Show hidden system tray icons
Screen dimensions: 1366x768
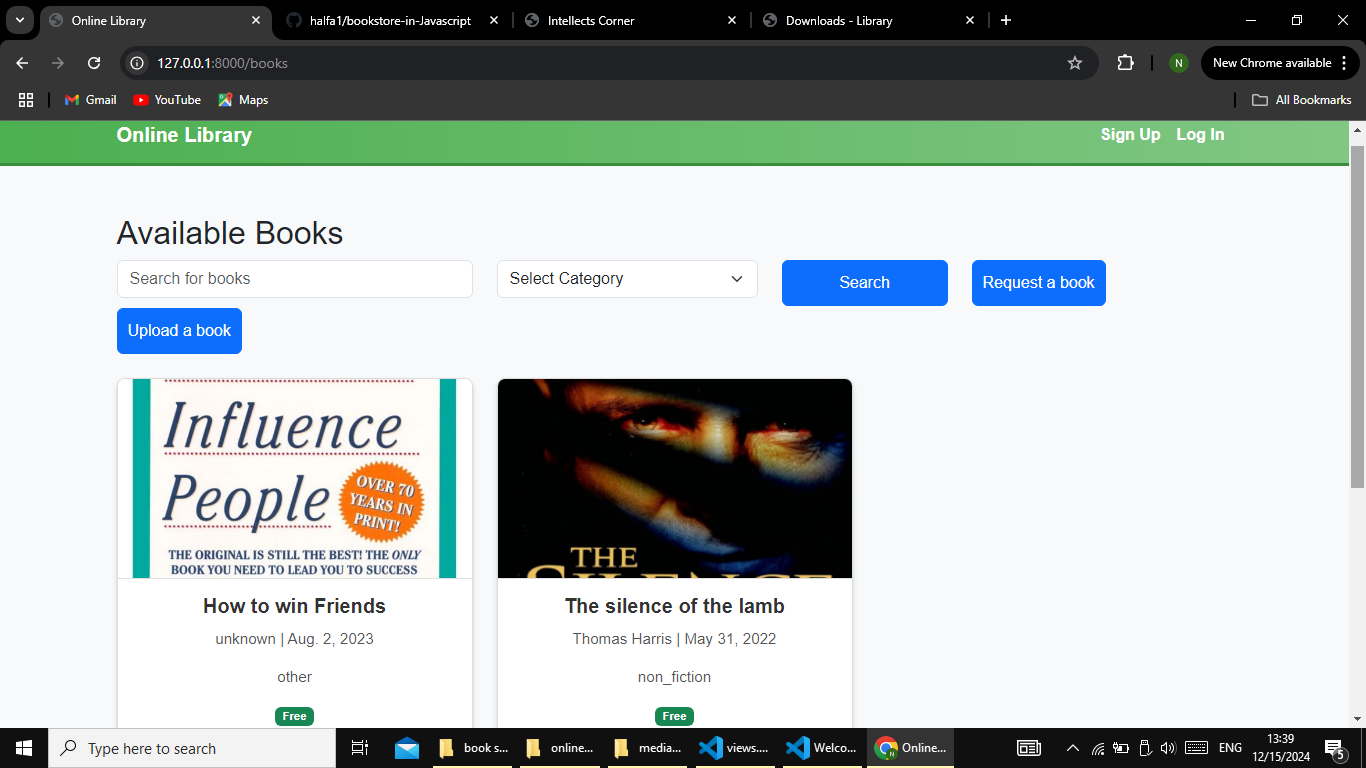(x=1073, y=748)
